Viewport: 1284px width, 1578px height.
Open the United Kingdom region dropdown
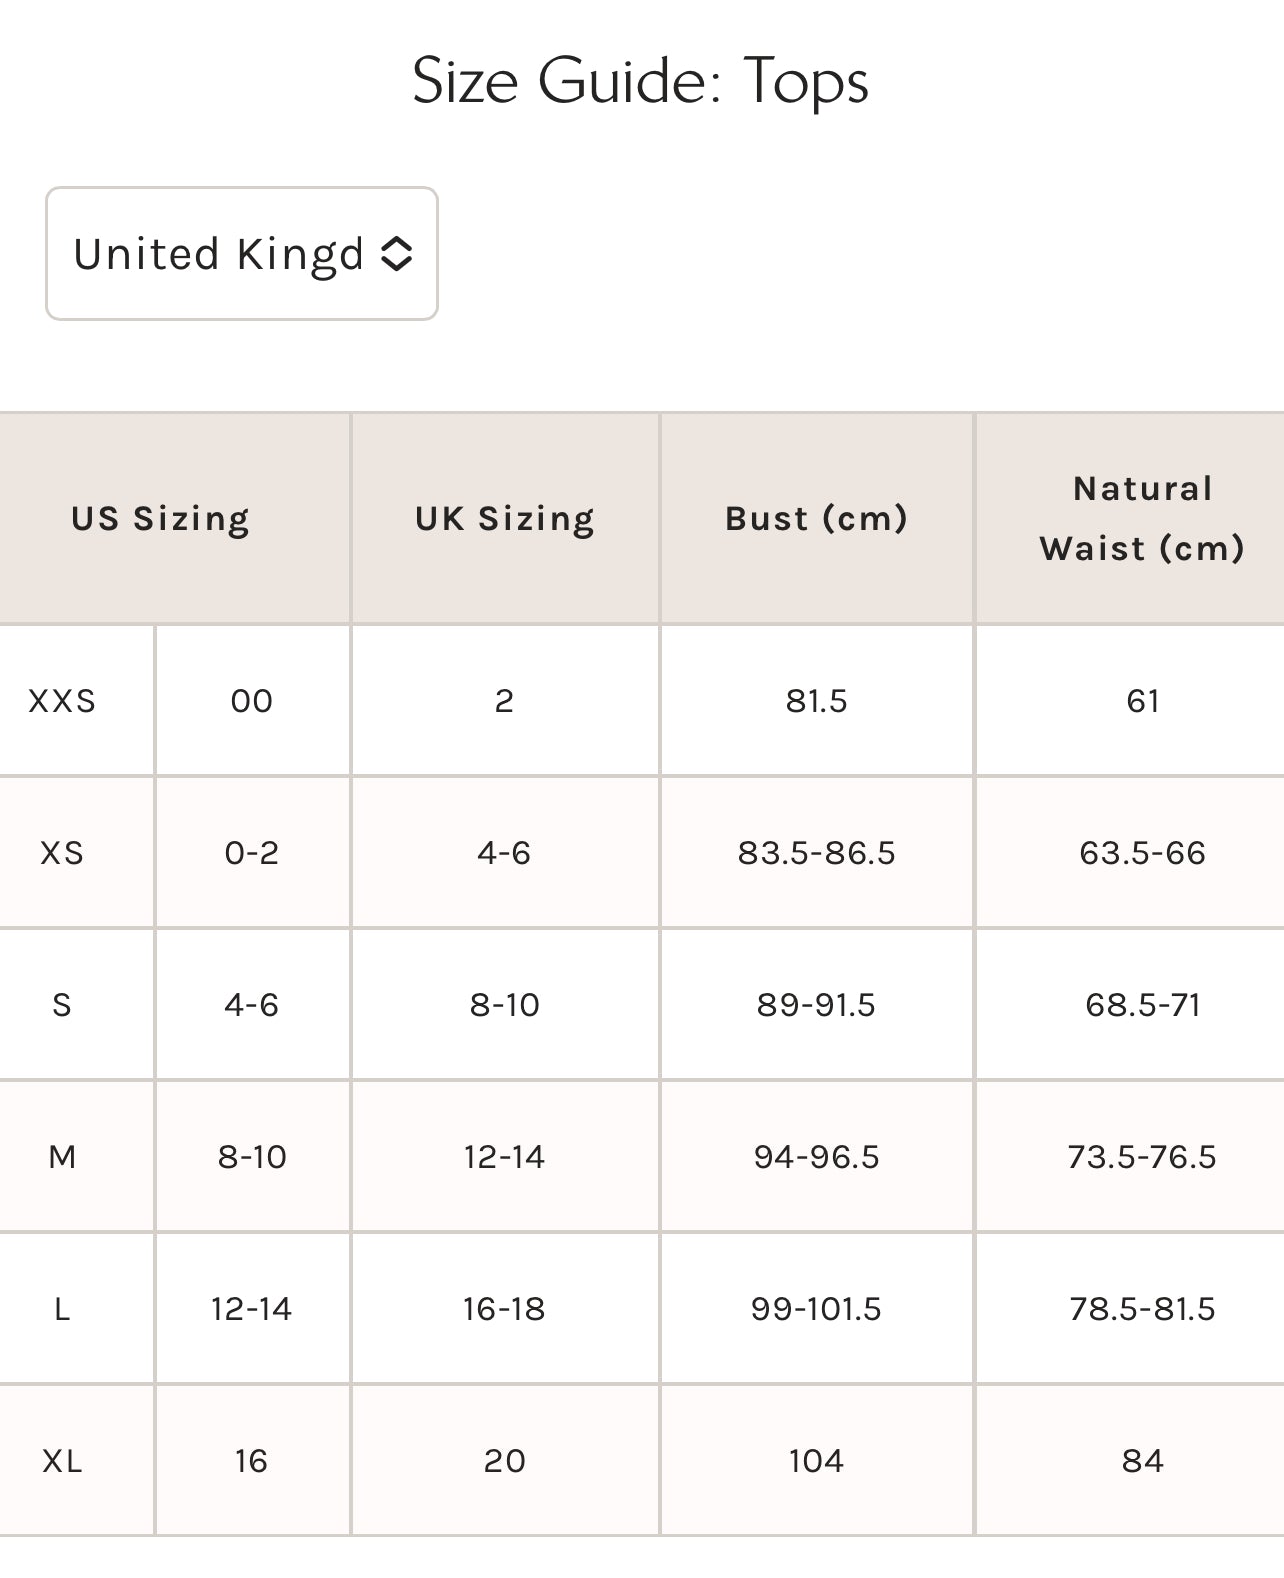(x=241, y=254)
